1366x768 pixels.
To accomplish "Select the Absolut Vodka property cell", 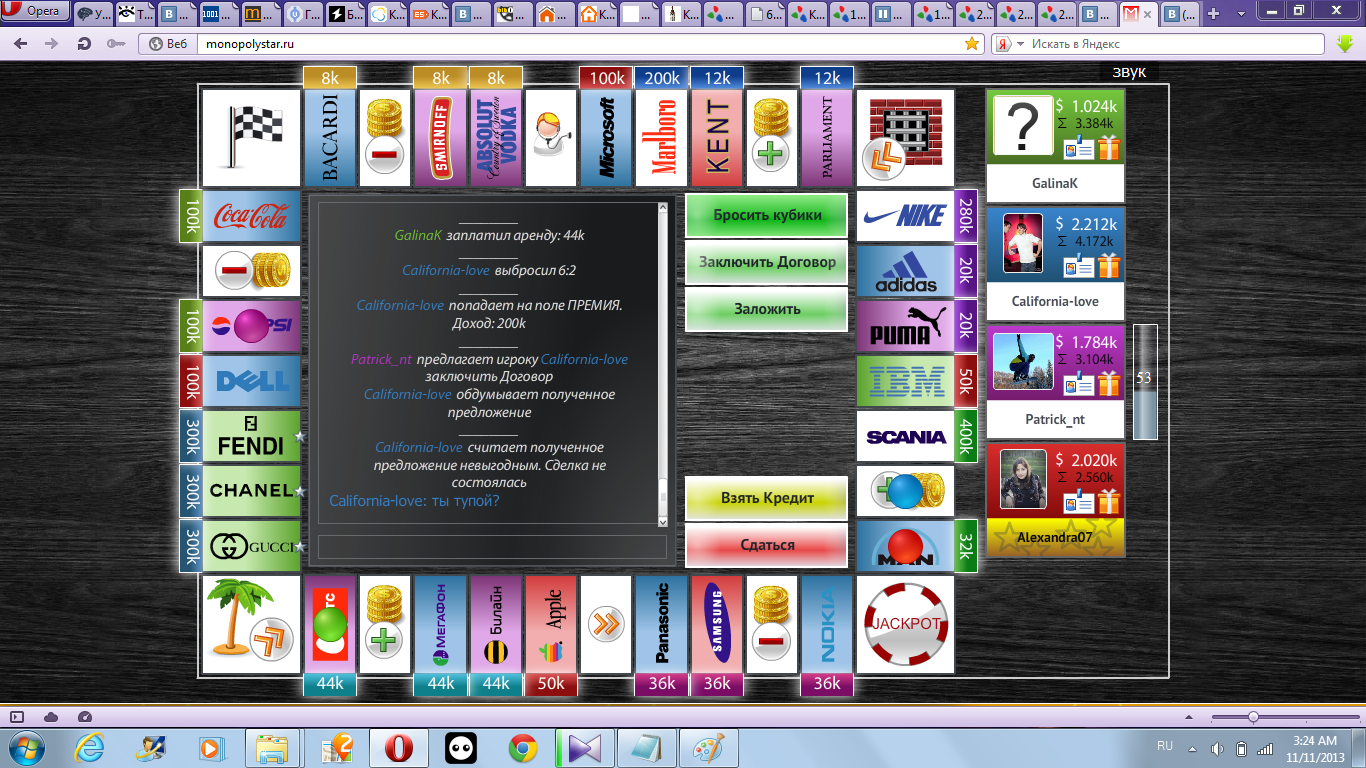I will pyautogui.click(x=495, y=138).
